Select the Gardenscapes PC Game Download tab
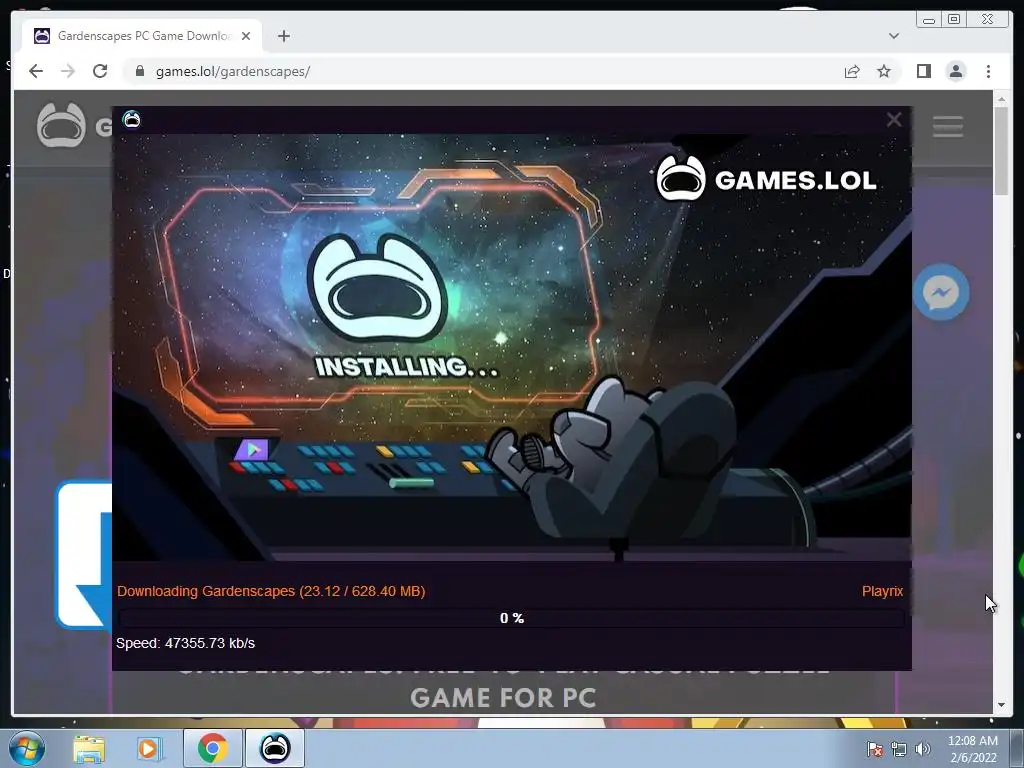Viewport: 1024px width, 768px height. pyautogui.click(x=142, y=36)
